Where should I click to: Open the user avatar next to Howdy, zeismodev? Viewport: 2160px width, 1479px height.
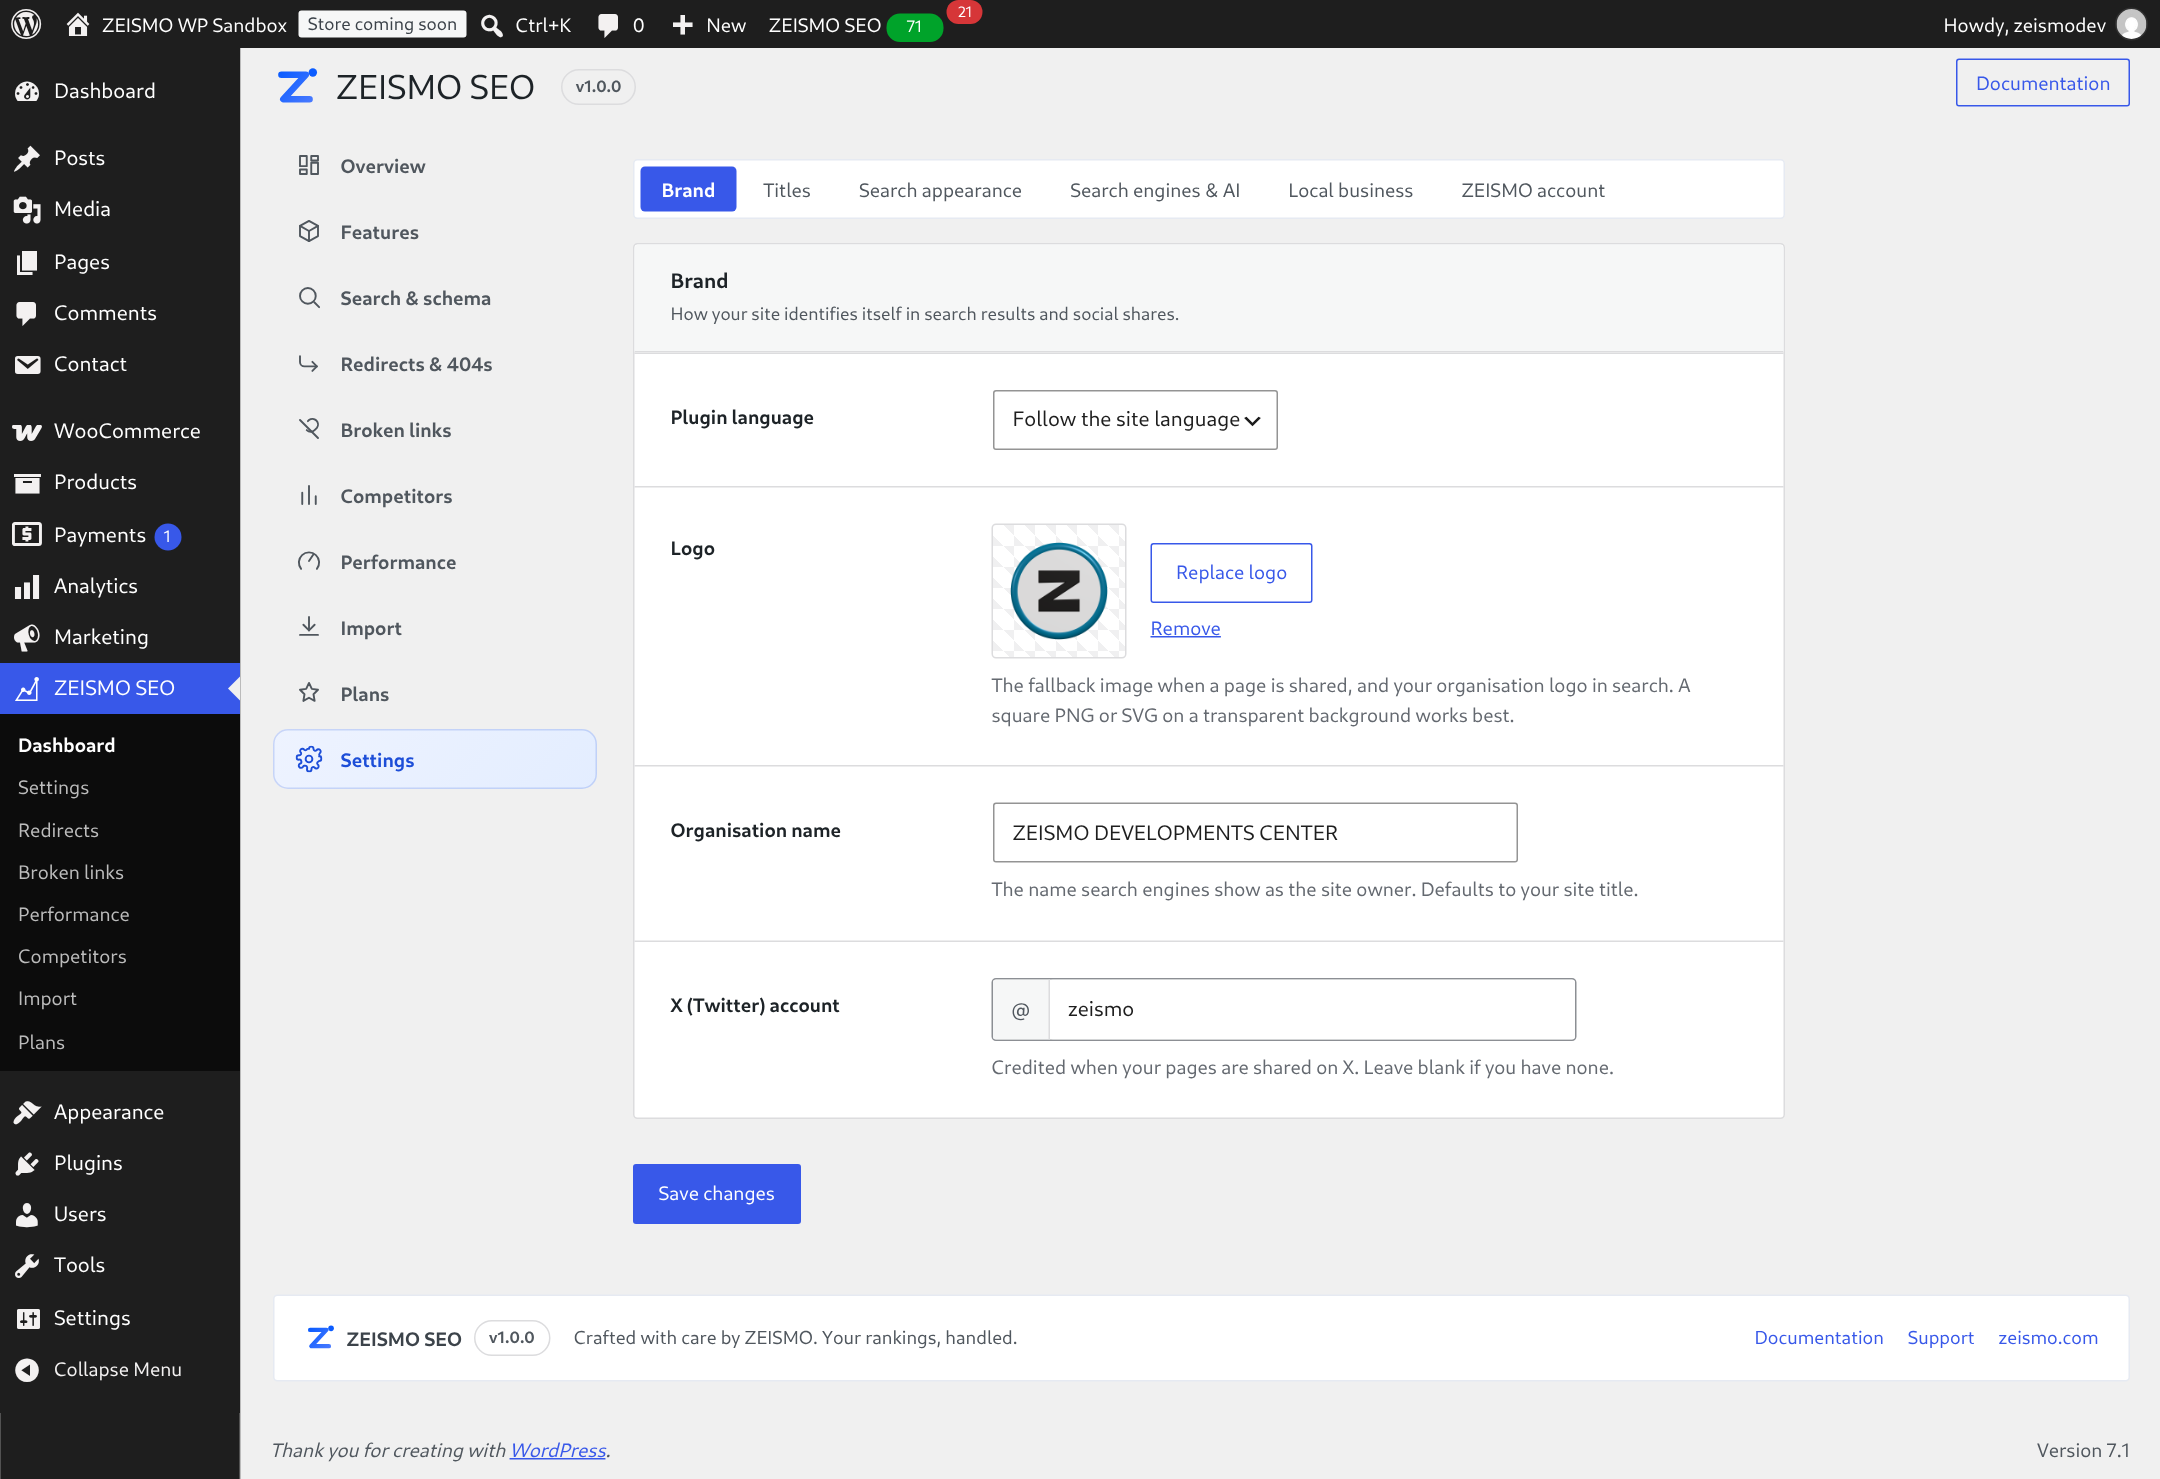pyautogui.click(x=2131, y=24)
